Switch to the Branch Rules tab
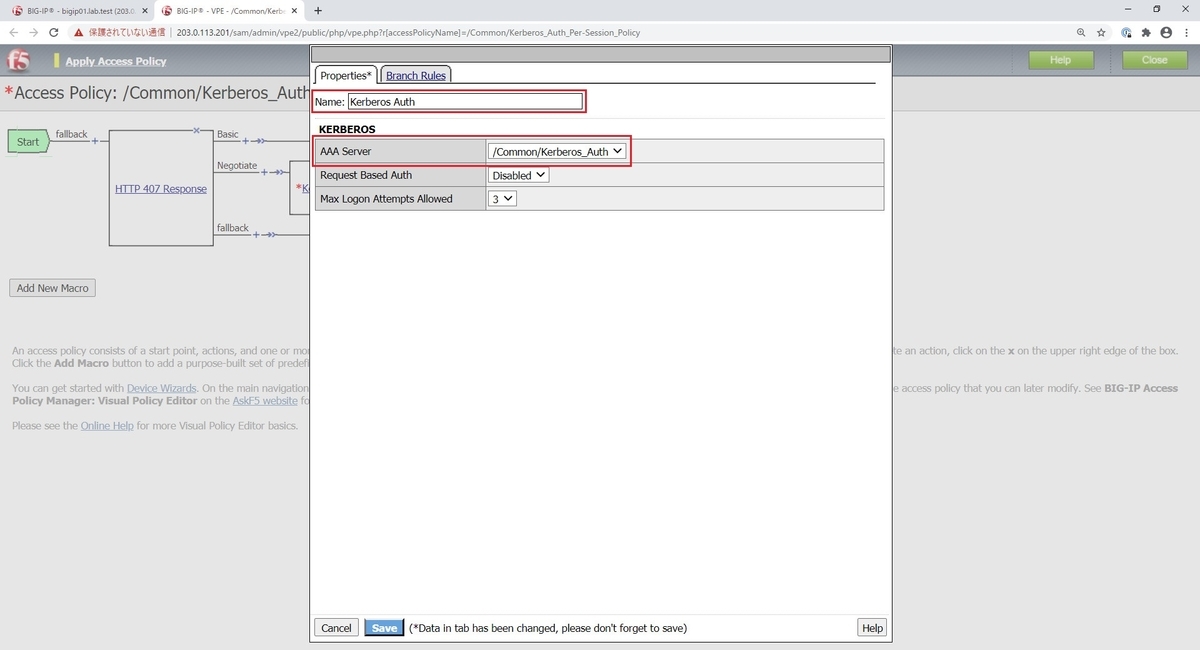This screenshot has height=650, width=1200. pos(416,75)
